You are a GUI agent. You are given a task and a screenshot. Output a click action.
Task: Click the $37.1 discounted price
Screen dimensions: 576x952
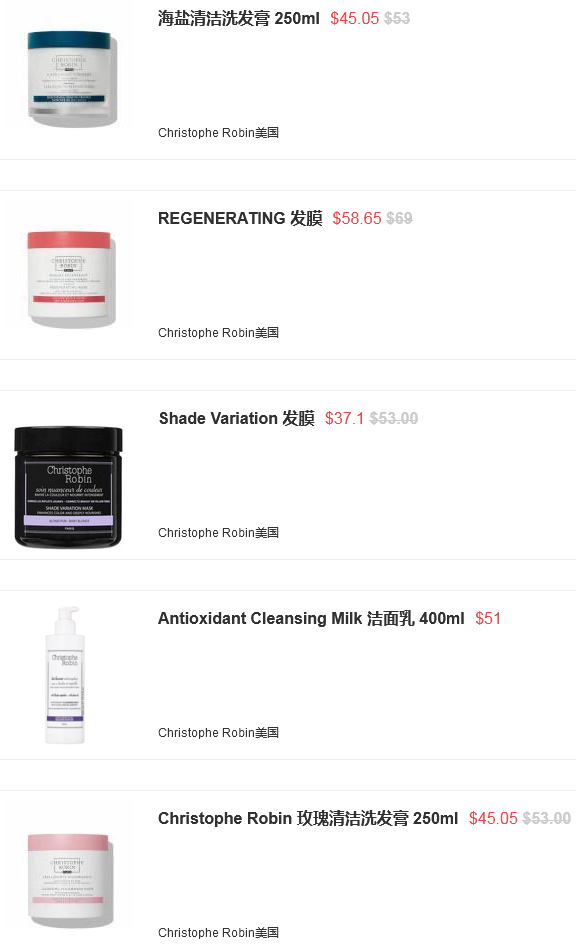click(x=344, y=418)
